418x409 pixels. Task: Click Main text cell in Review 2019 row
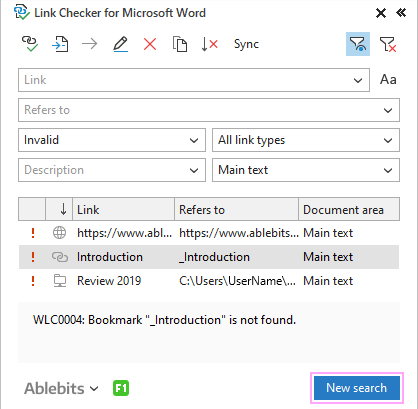pos(328,281)
